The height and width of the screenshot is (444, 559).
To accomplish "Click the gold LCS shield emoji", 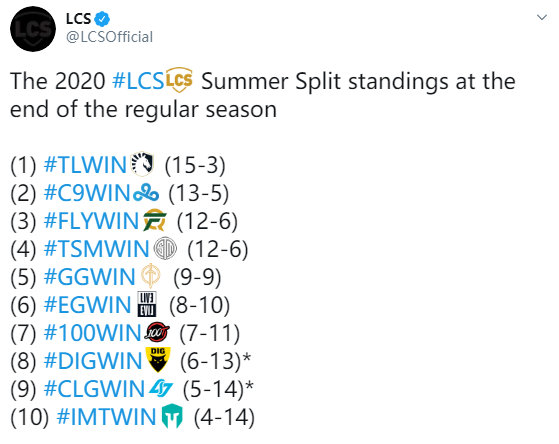I will [x=179, y=80].
